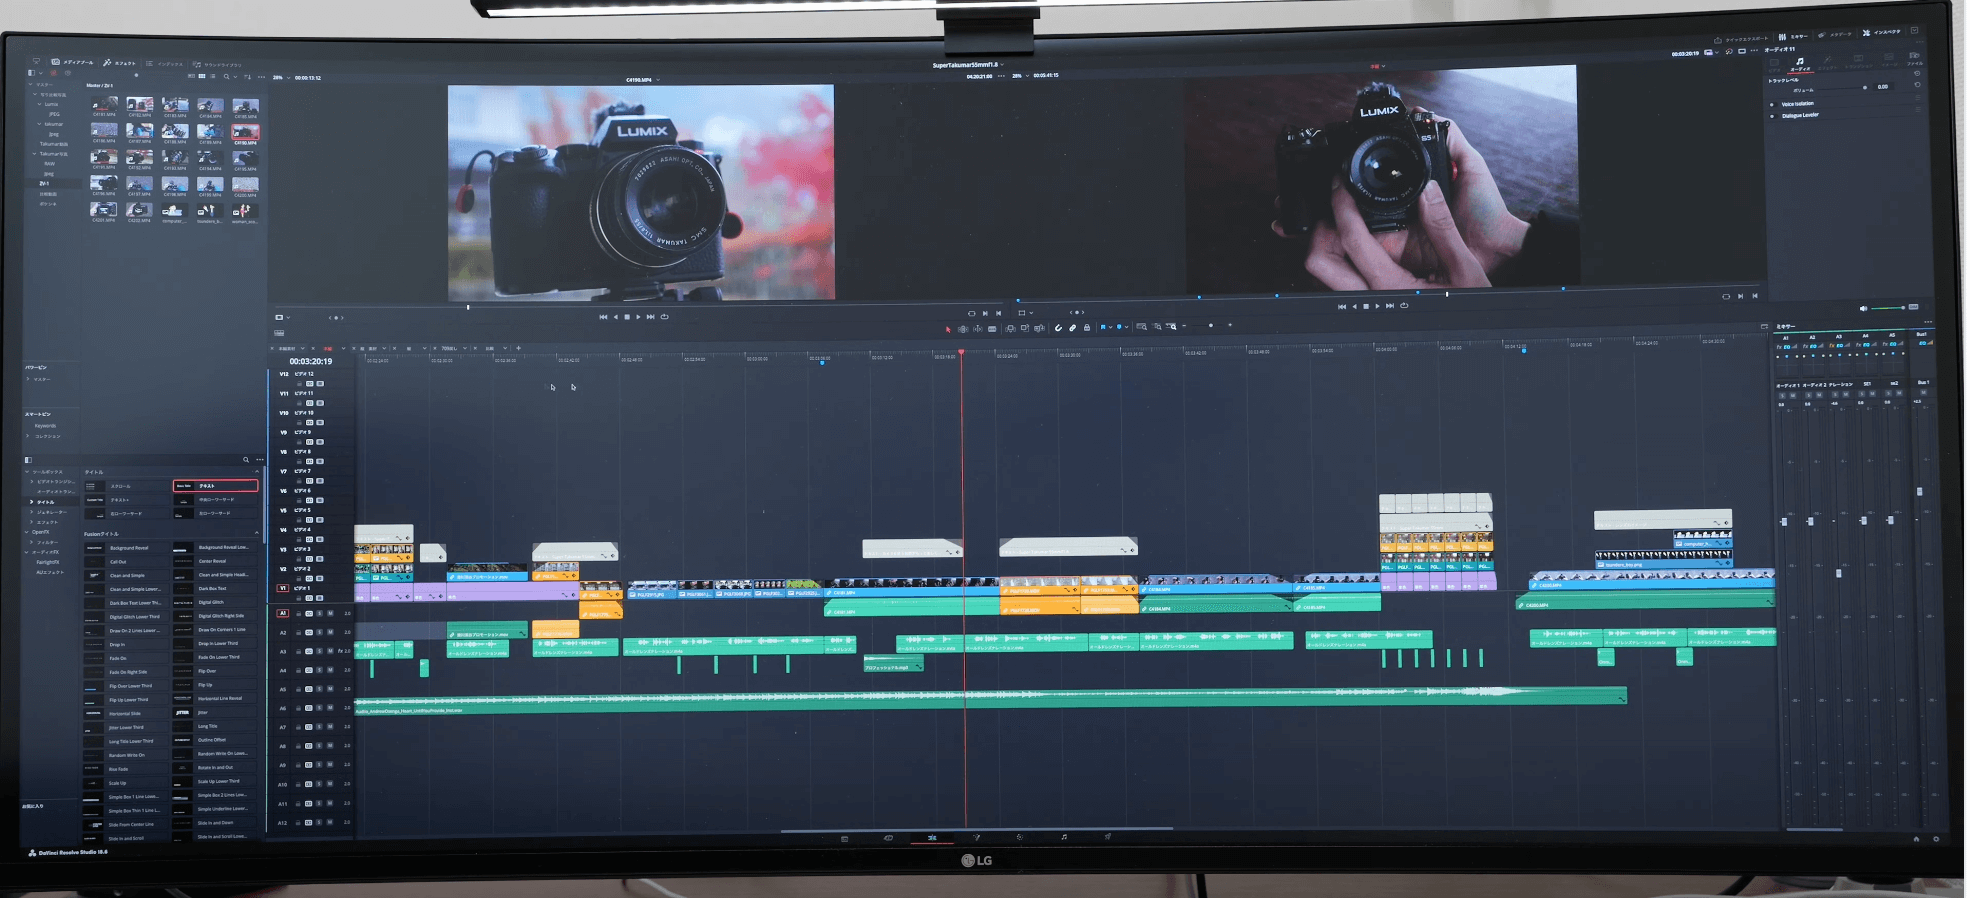The image size is (1970, 898).
Task: Select the woman illustration thumbnail in media pool
Action: coord(243,211)
